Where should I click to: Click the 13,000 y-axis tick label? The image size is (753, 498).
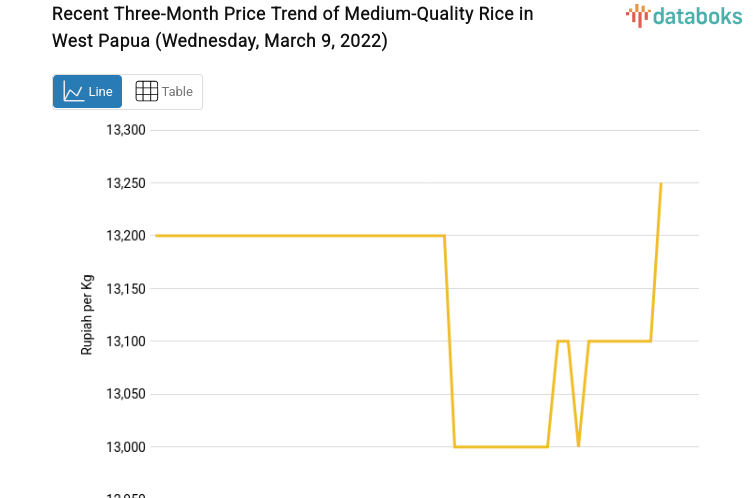[x=126, y=447]
